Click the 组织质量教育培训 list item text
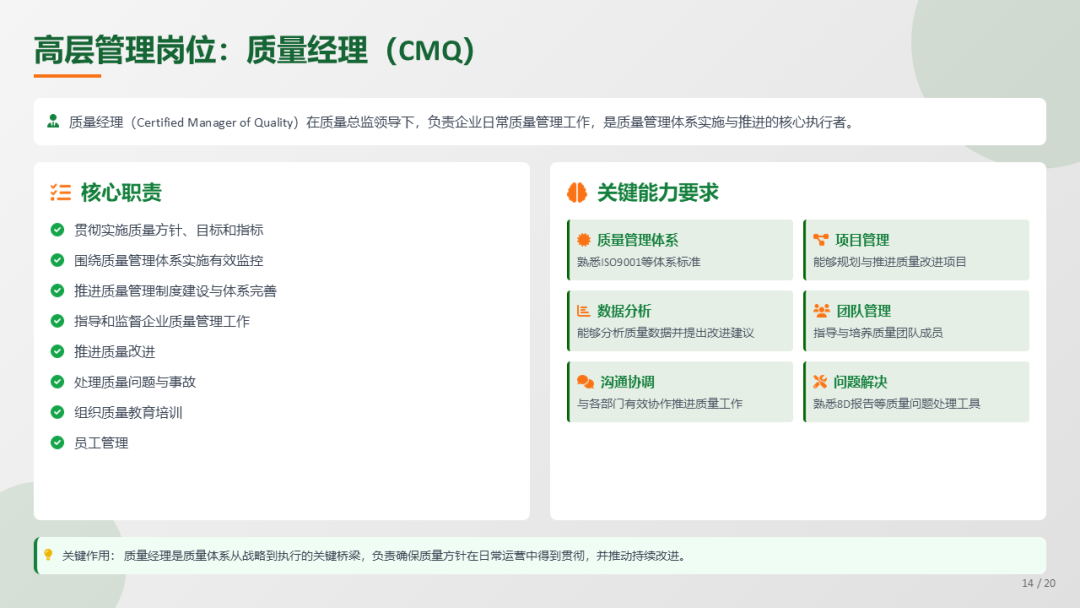 pos(128,413)
